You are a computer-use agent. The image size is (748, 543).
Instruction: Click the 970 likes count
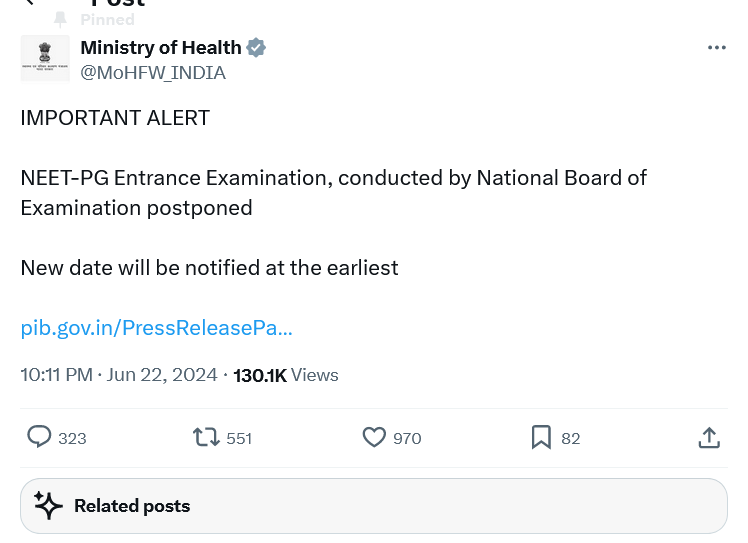407,439
